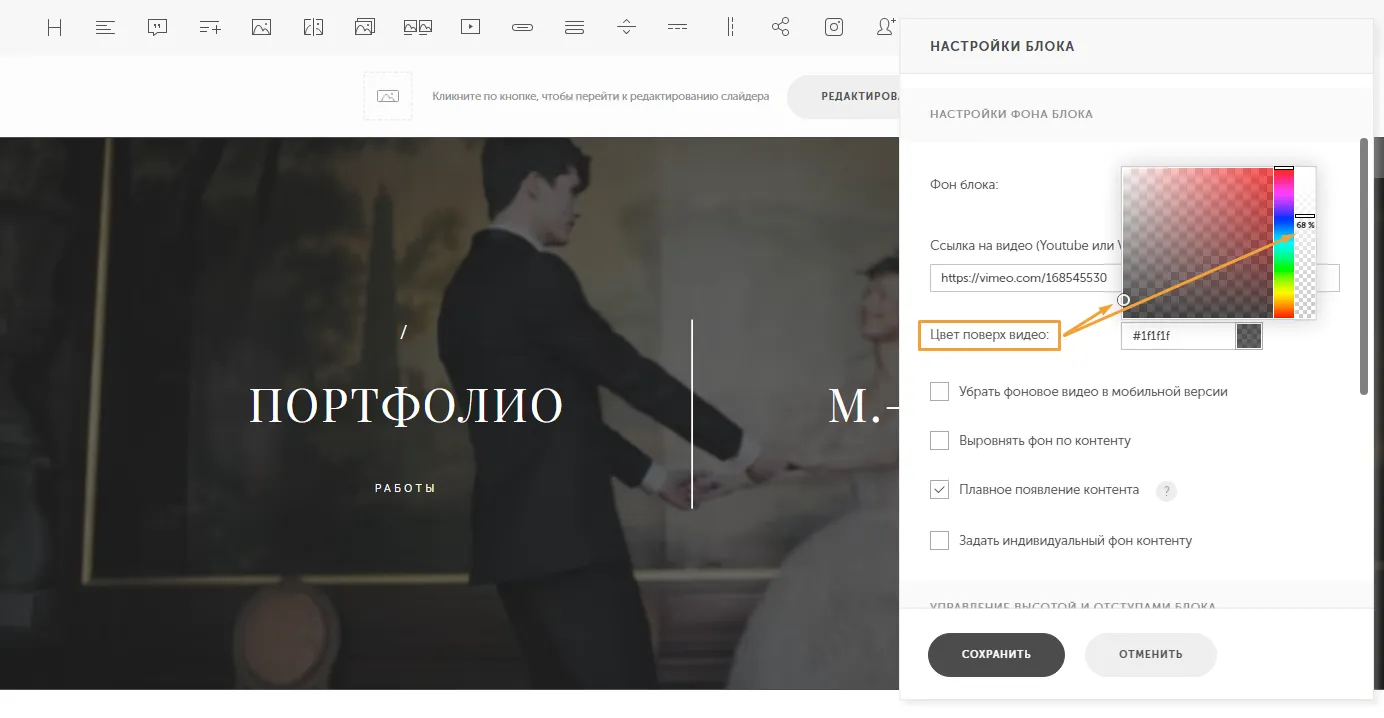This screenshot has height=718, width=1384.
Task: Uncheck 'Плавное появление контента'
Action: tap(939, 490)
